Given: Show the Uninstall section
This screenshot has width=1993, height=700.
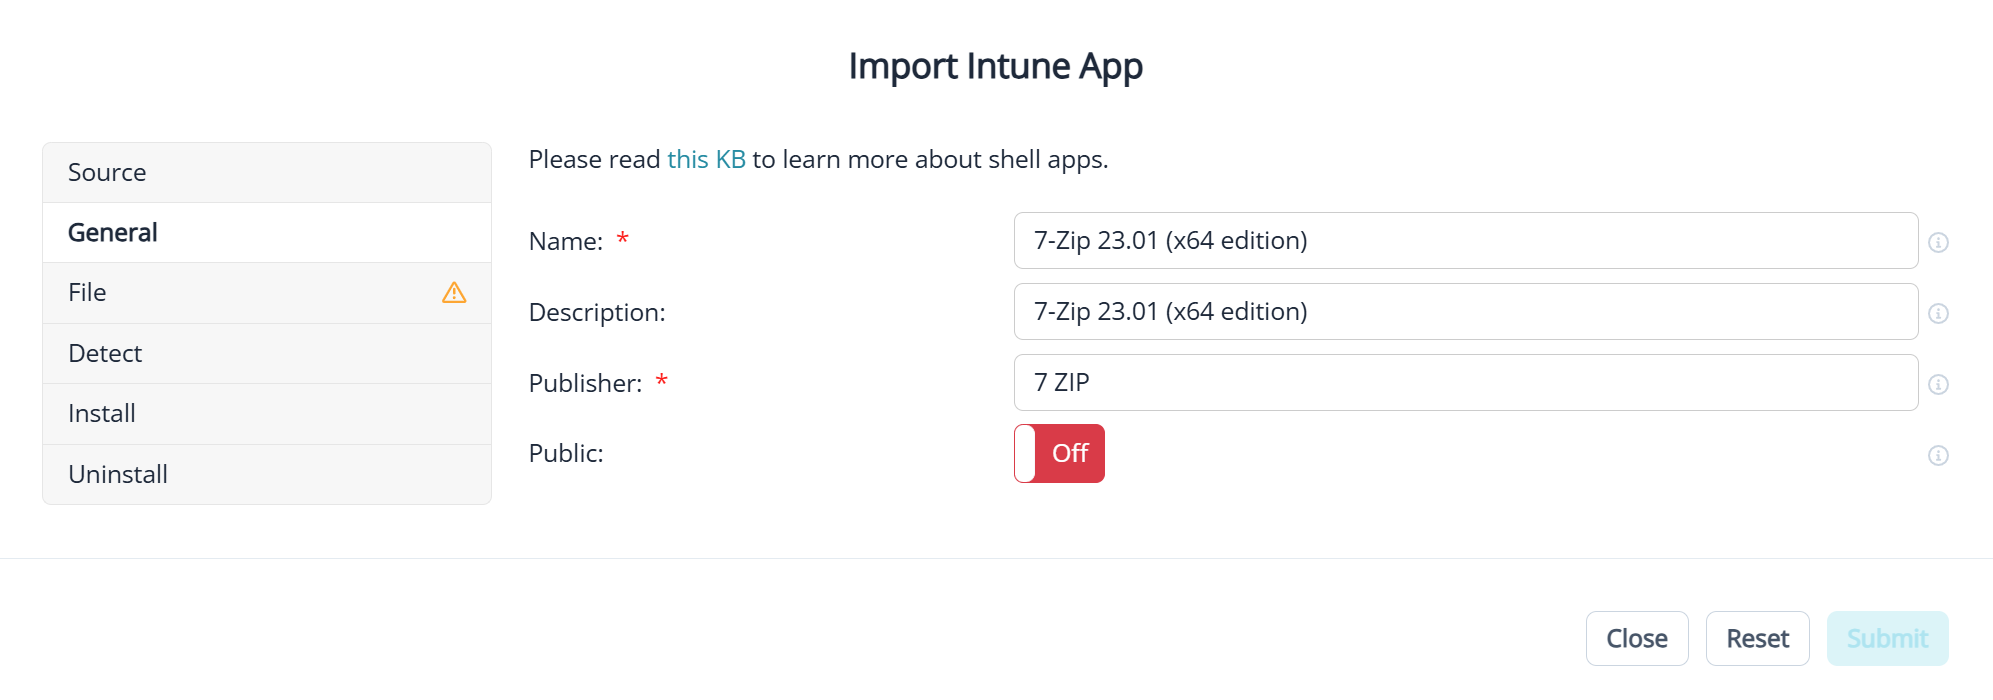Looking at the screenshot, I should [x=266, y=474].
